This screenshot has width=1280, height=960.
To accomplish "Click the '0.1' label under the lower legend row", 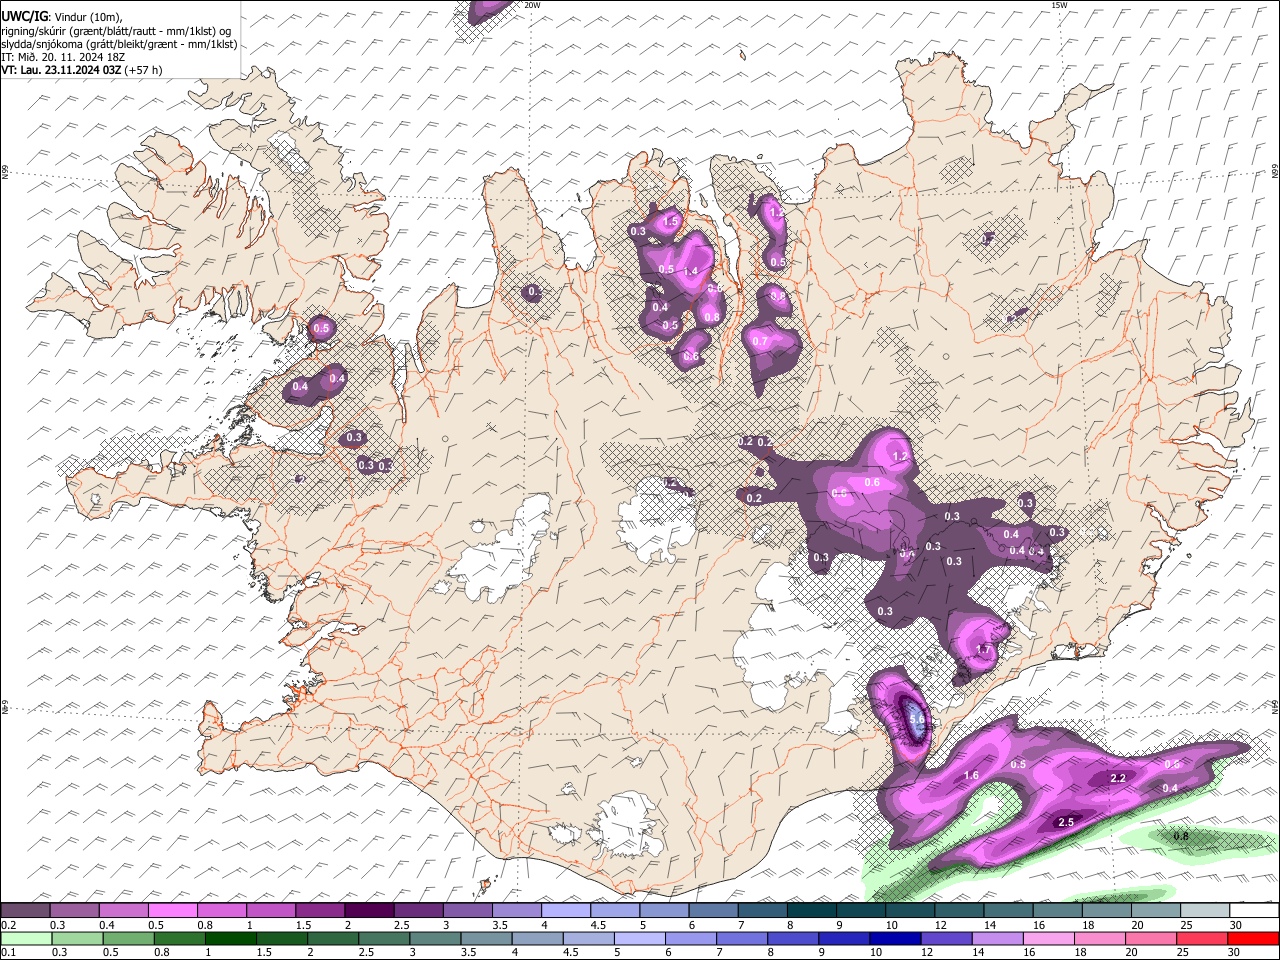I will click(x=9, y=952).
